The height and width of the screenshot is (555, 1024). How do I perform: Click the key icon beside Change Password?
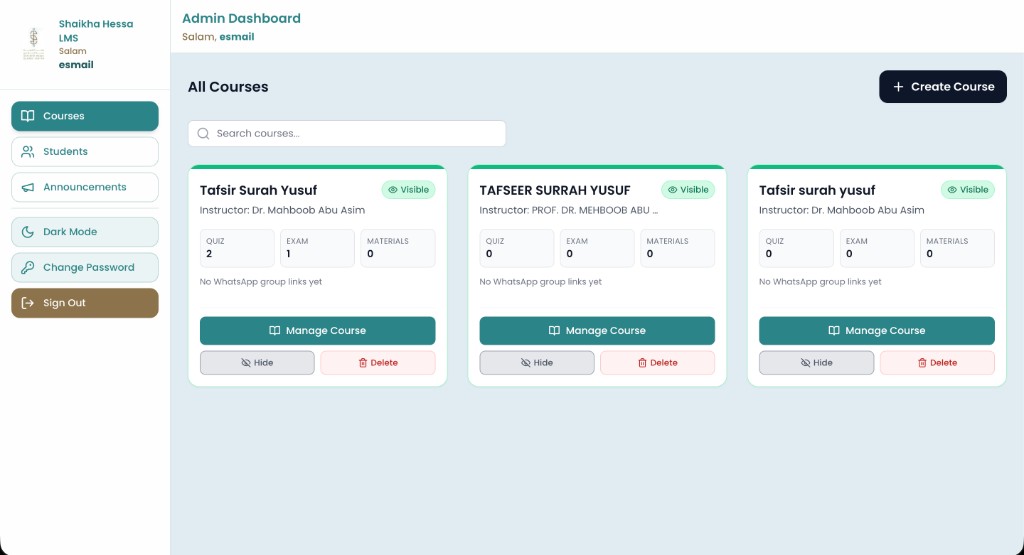(27, 267)
